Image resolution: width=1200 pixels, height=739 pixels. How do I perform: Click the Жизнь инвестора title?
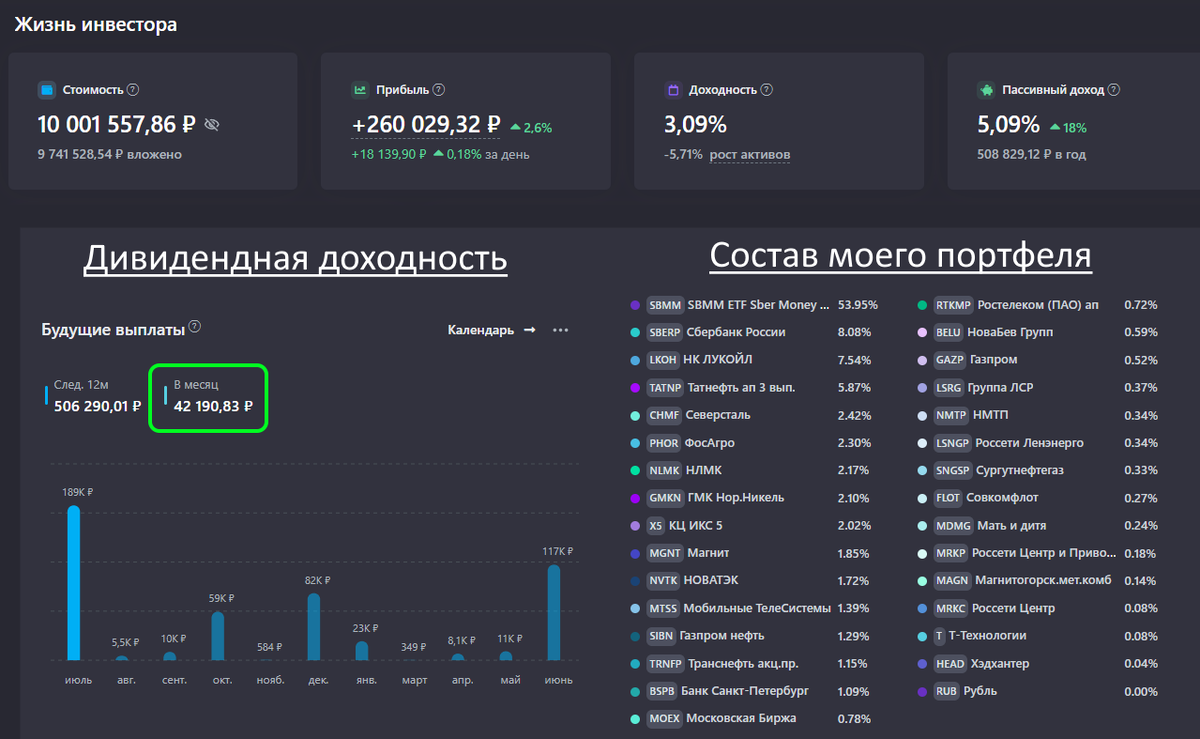[x=96, y=24]
